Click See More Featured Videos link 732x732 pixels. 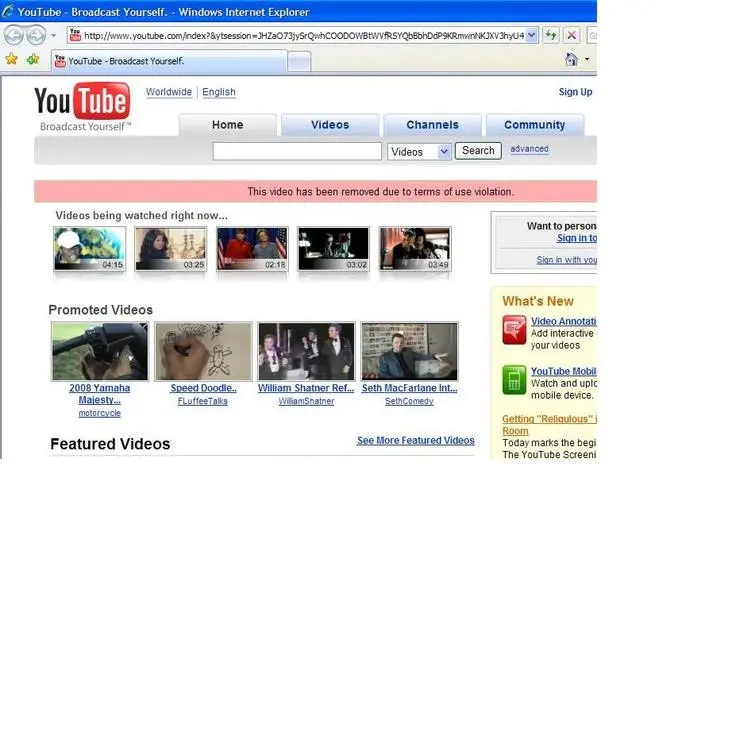tap(415, 440)
